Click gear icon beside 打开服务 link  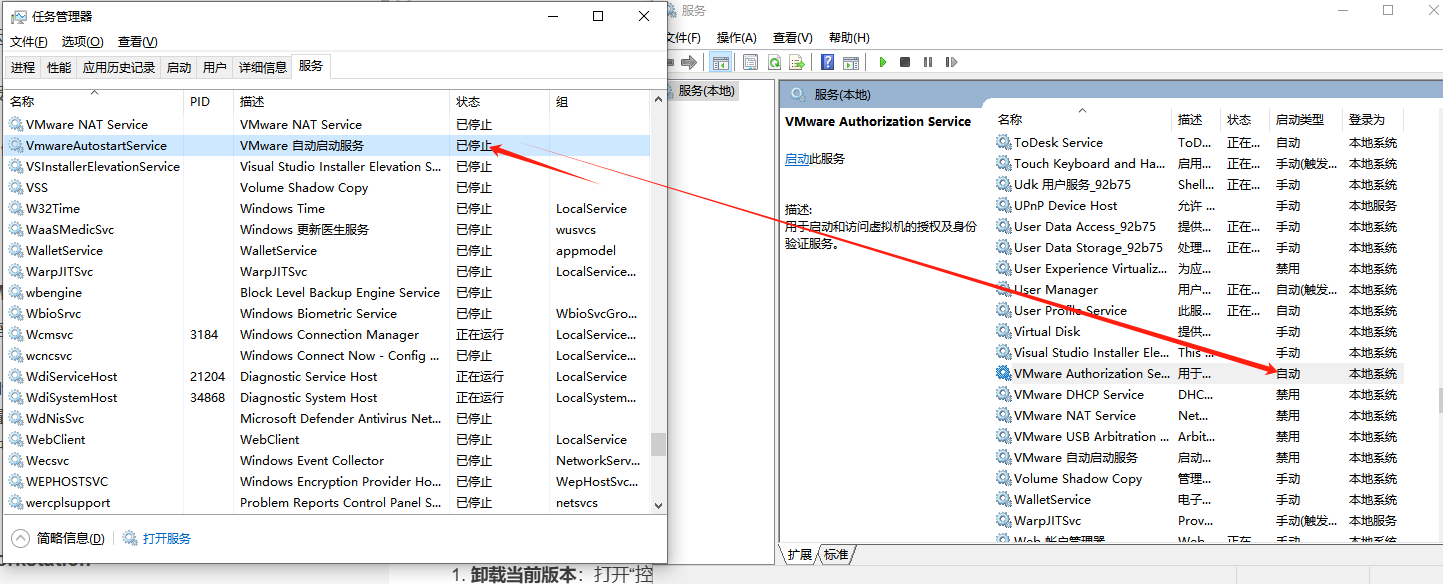pos(130,539)
